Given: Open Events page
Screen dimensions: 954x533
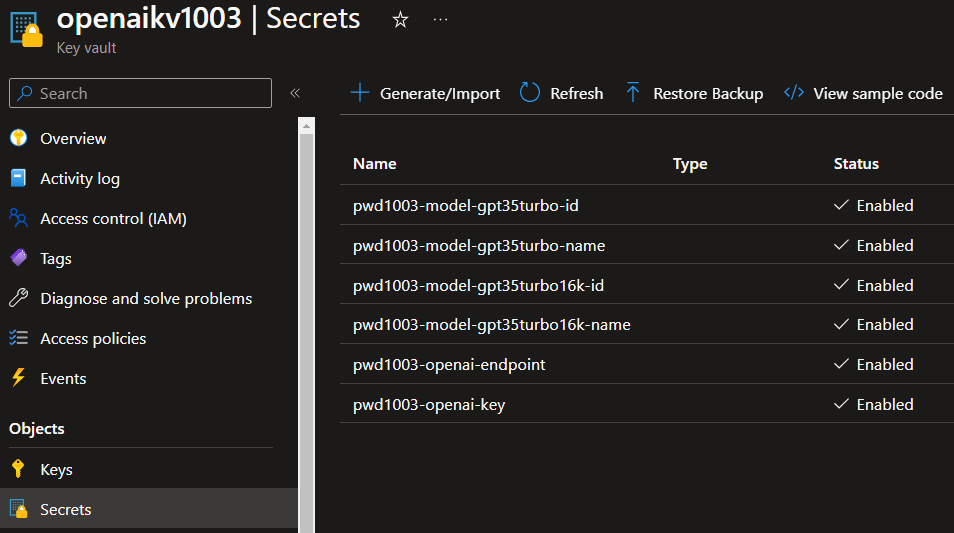Looking at the screenshot, I should pos(63,378).
